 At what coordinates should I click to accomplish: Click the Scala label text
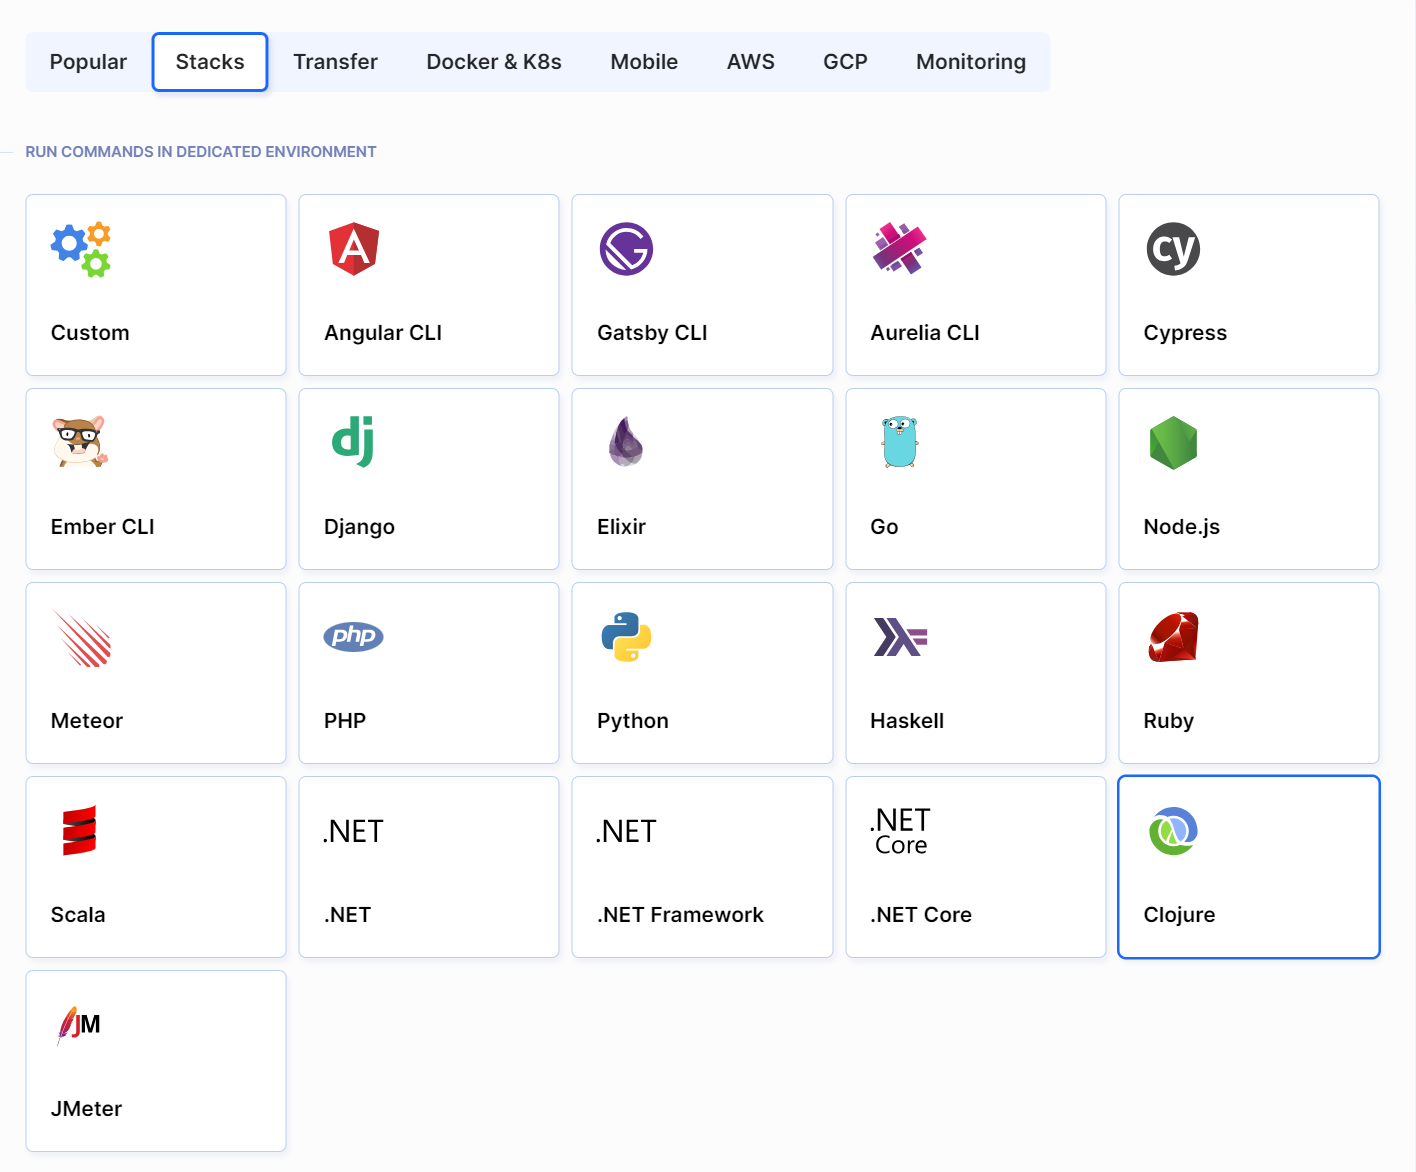click(78, 915)
